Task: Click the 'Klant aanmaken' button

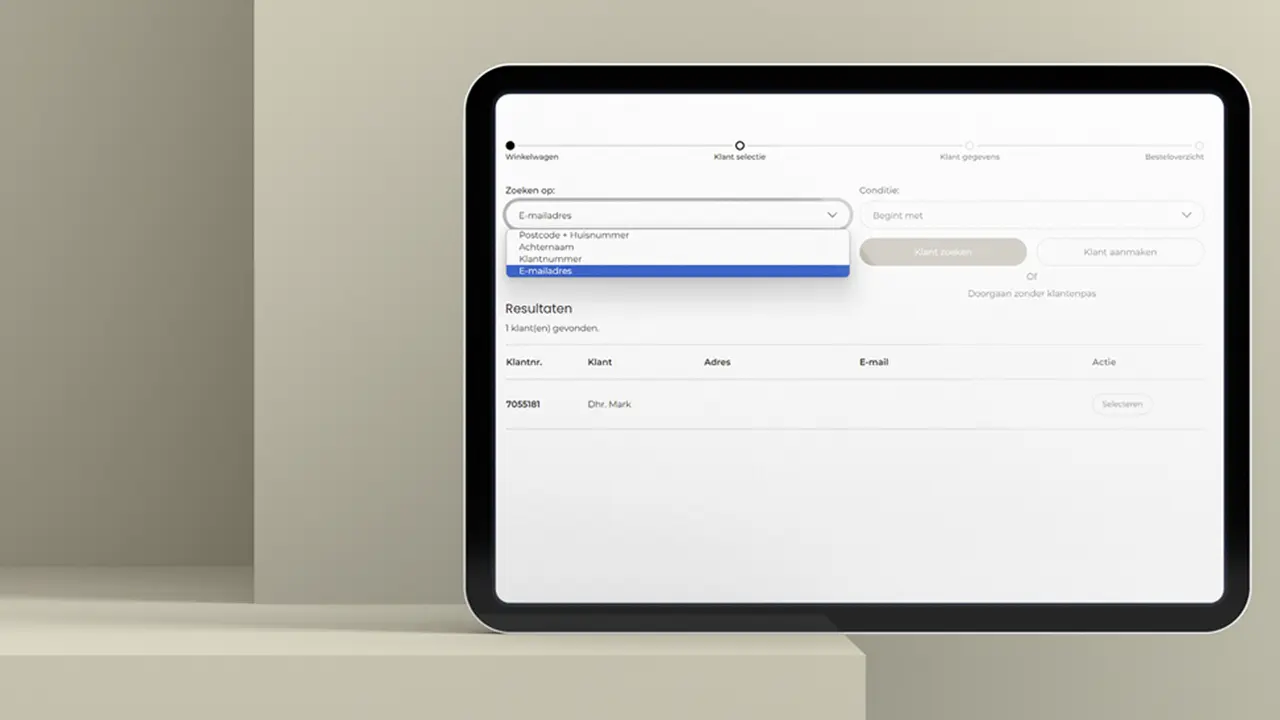Action: [x=1120, y=252]
